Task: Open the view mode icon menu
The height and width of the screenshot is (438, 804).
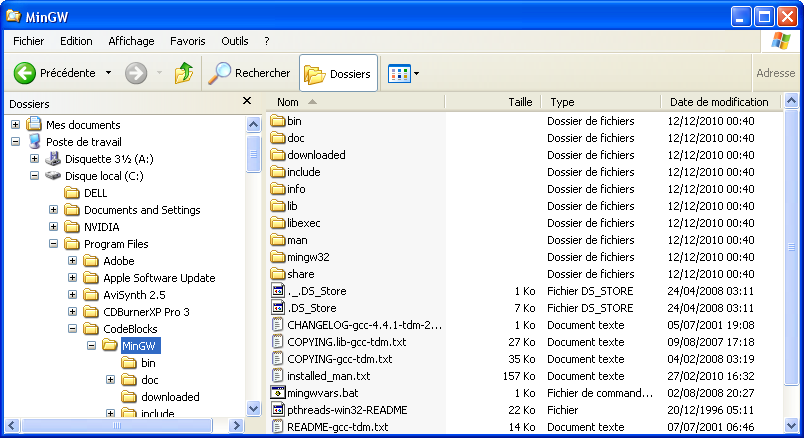Action: [x=399, y=74]
